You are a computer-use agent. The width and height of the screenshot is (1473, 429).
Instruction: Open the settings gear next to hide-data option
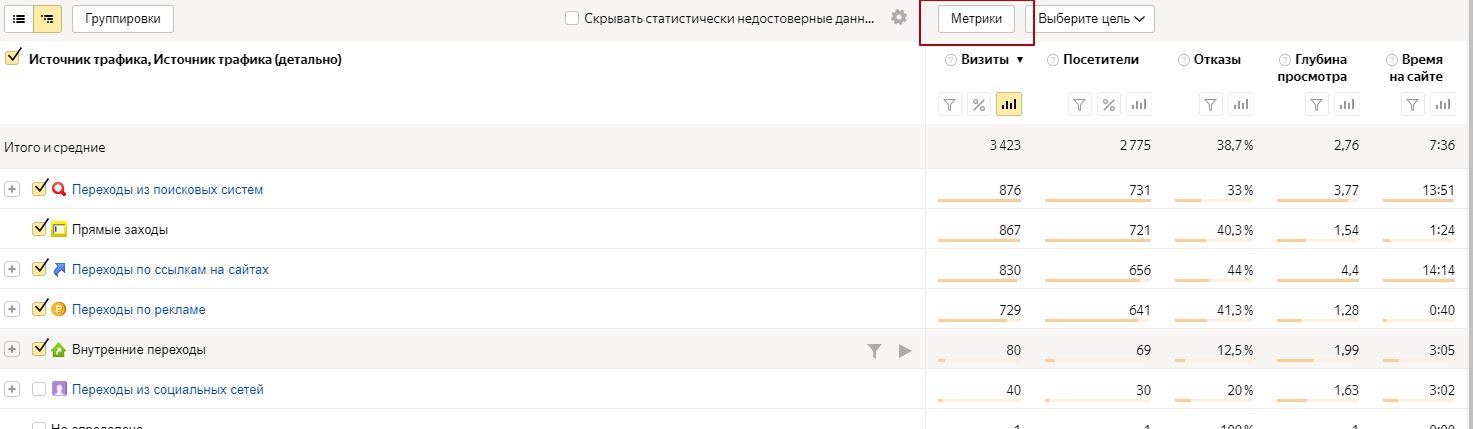(x=898, y=17)
